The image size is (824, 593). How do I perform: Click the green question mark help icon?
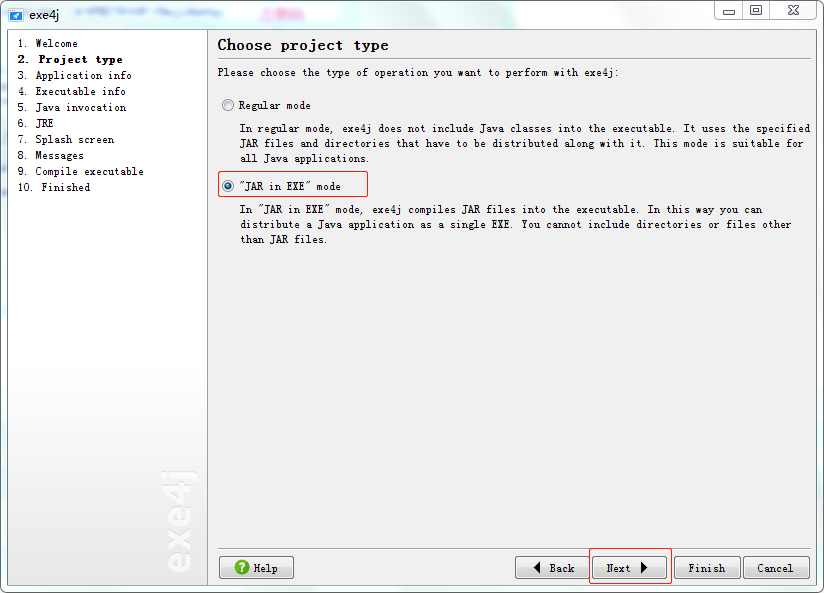click(242, 567)
